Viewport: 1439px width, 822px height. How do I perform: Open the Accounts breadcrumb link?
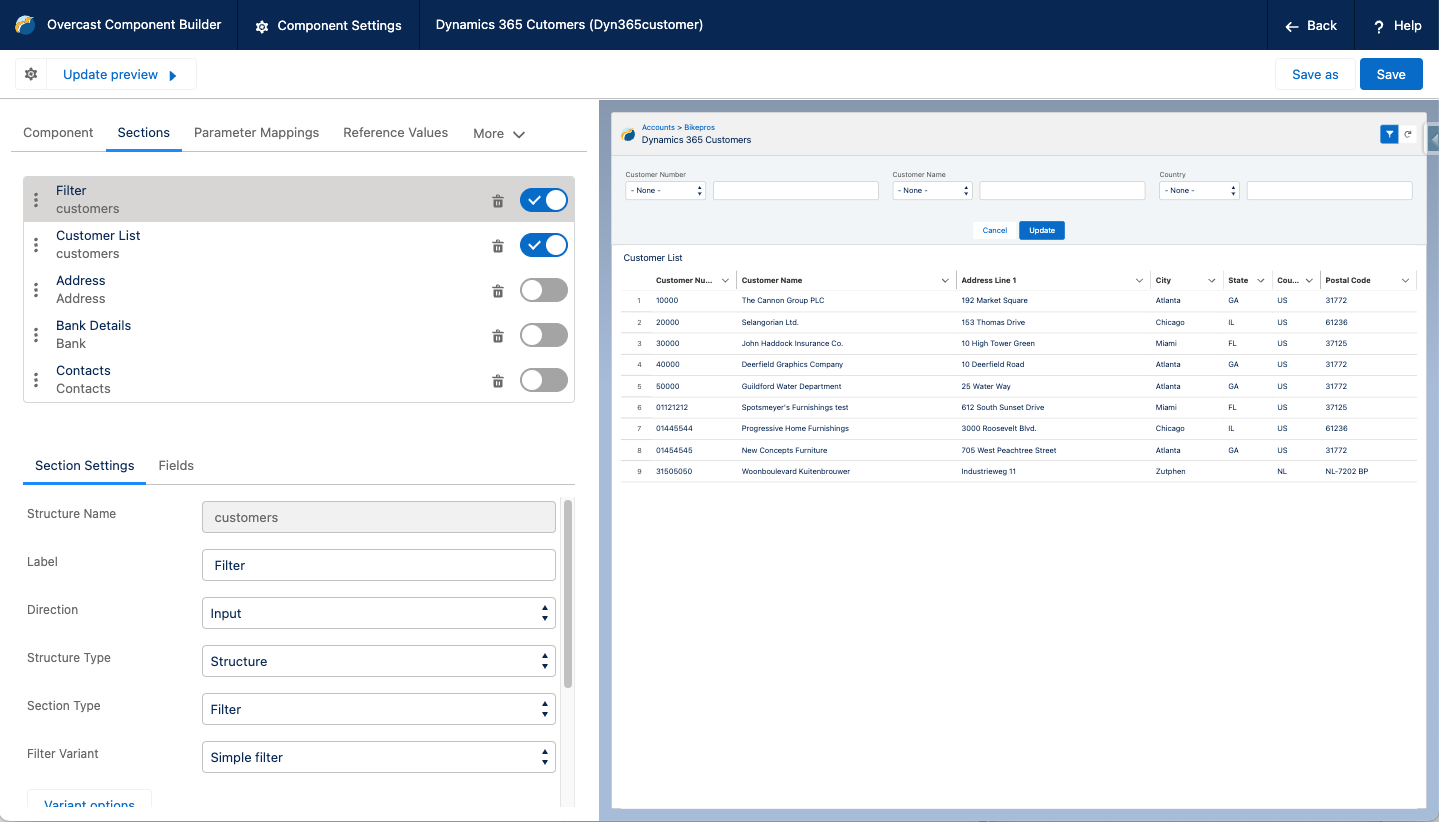(658, 128)
